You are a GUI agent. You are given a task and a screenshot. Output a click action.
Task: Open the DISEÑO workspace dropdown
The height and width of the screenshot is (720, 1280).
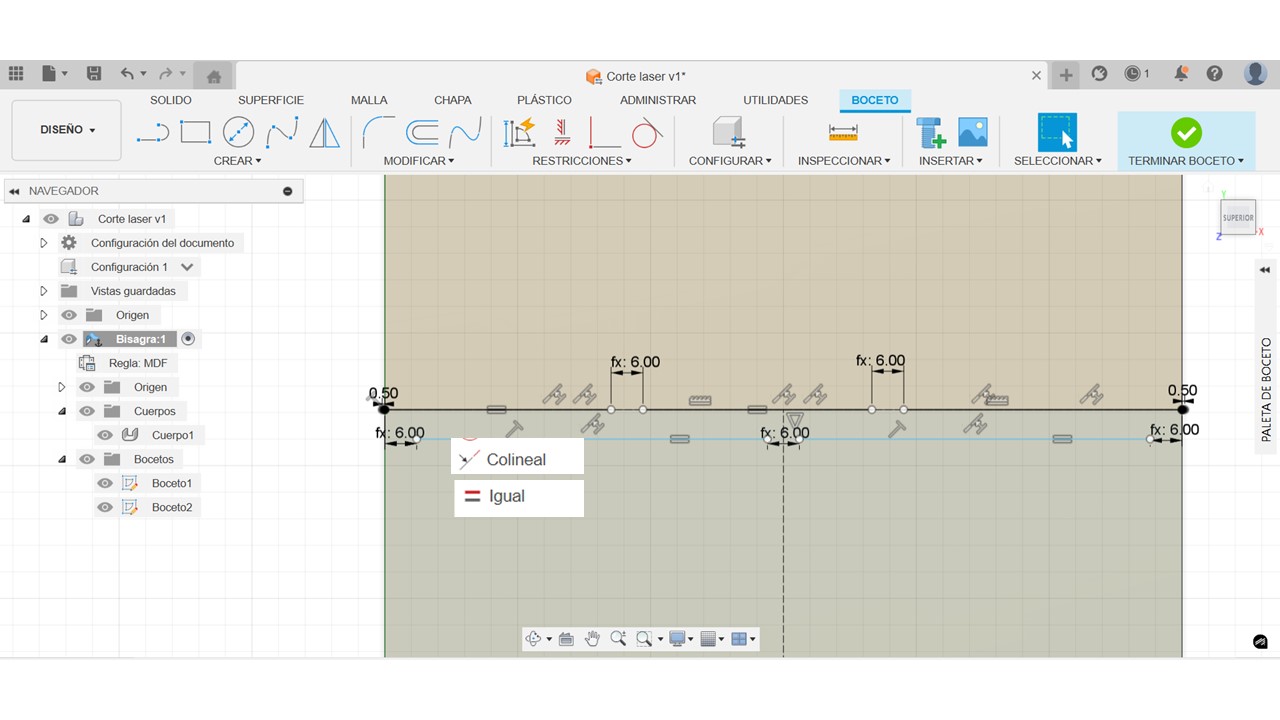[x=67, y=130]
